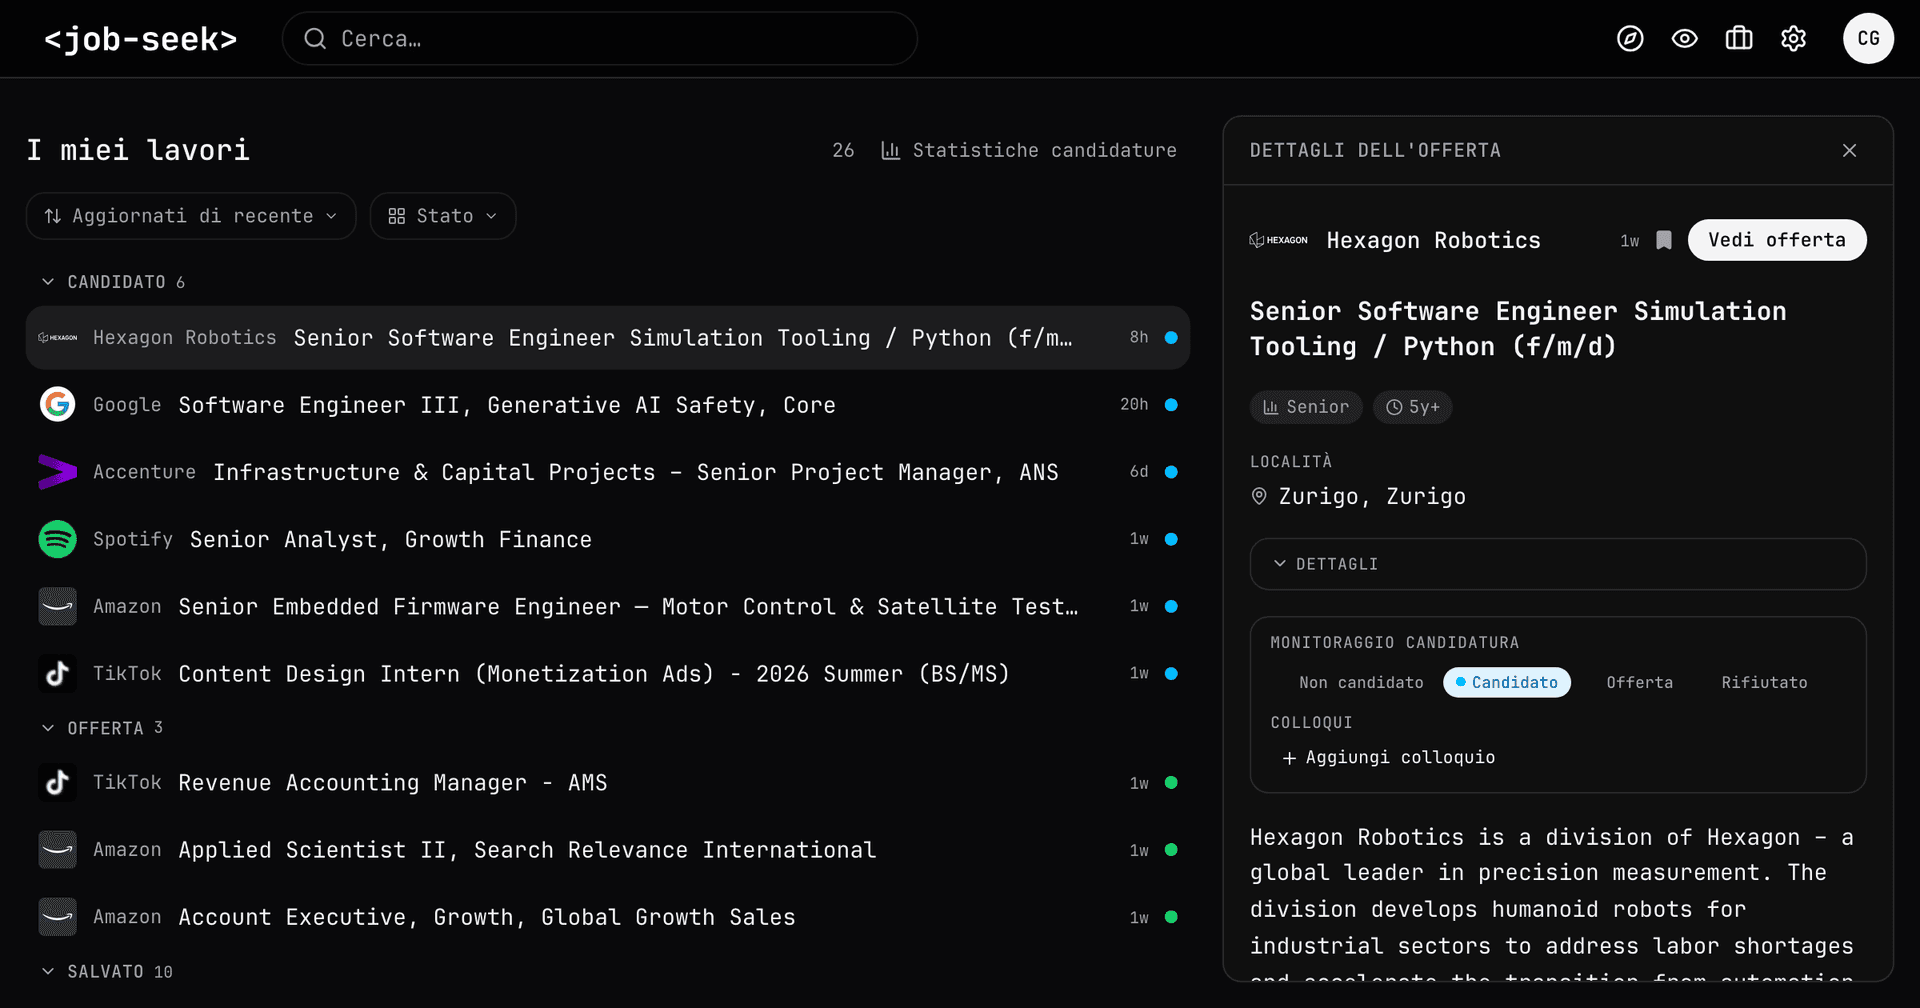The height and width of the screenshot is (1008, 1920).
Task: Collapse the SALVATO group
Action: [107, 971]
